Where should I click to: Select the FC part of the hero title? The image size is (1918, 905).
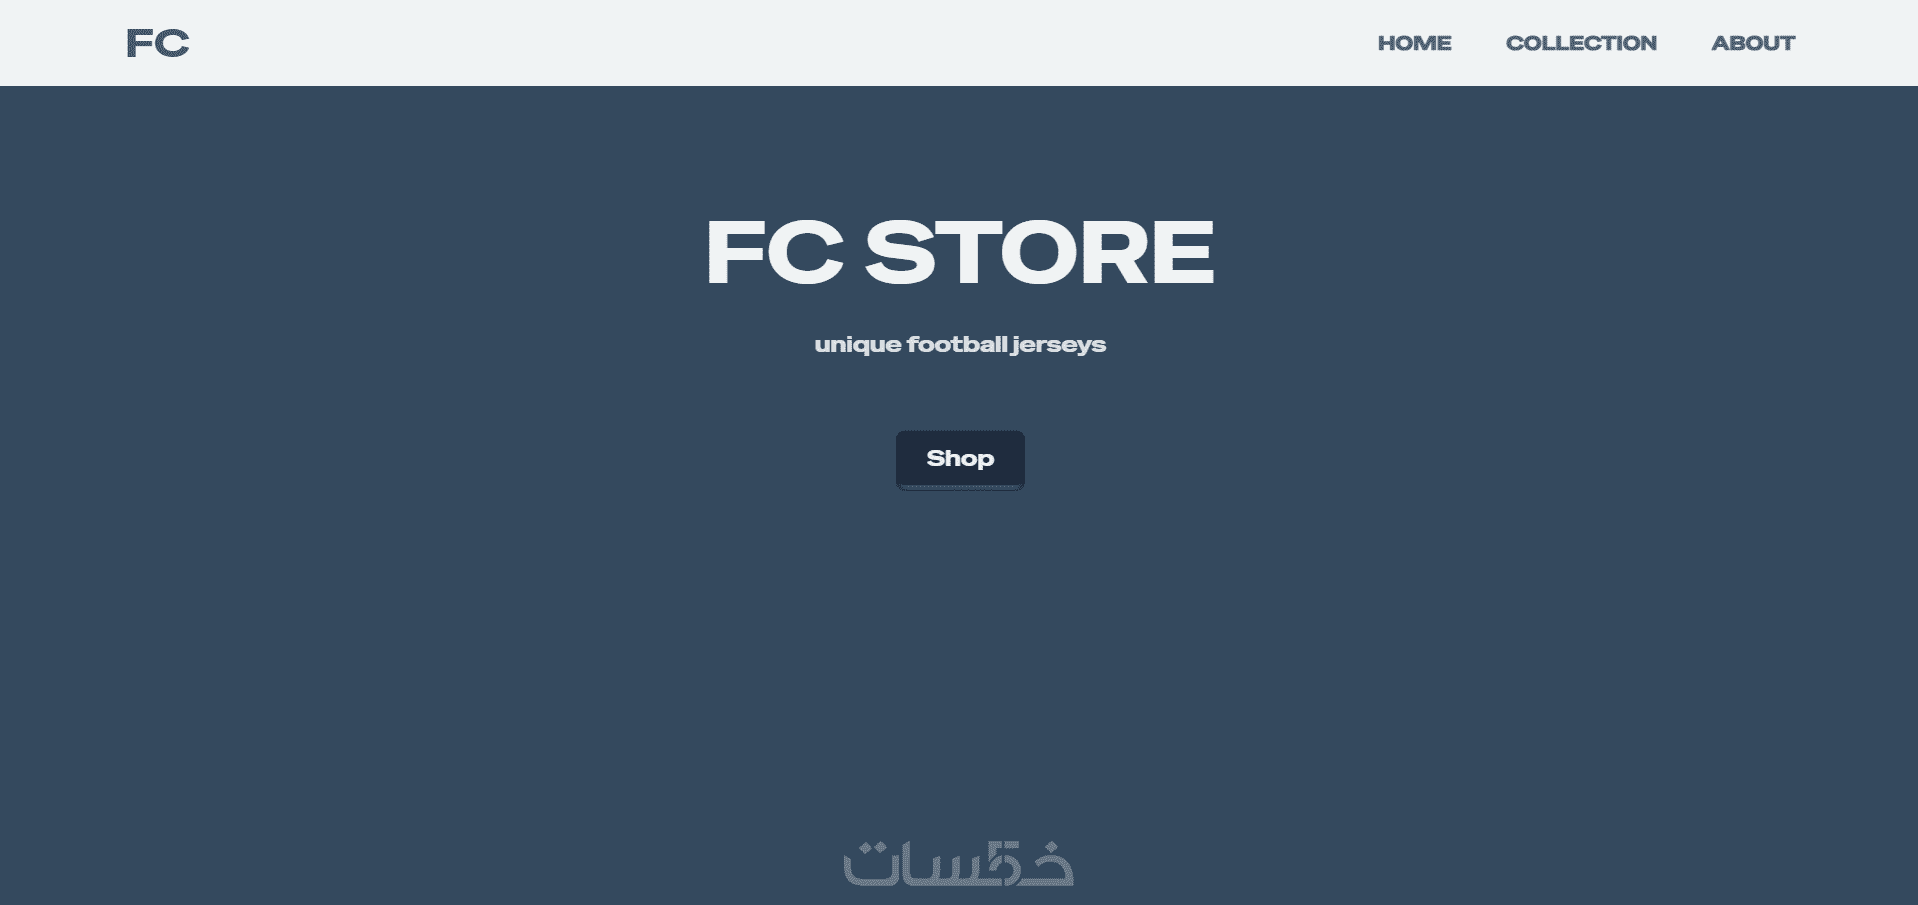pyautogui.click(x=775, y=252)
